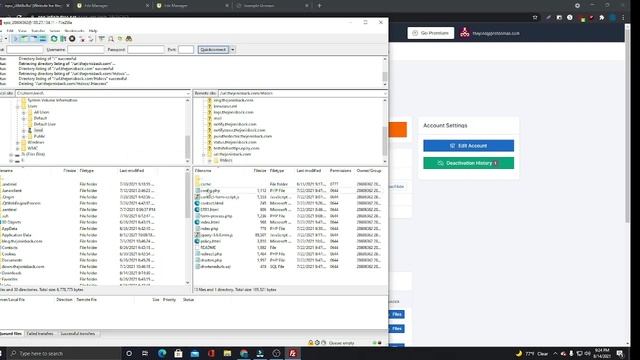Click the Password input field

(x=146, y=49)
